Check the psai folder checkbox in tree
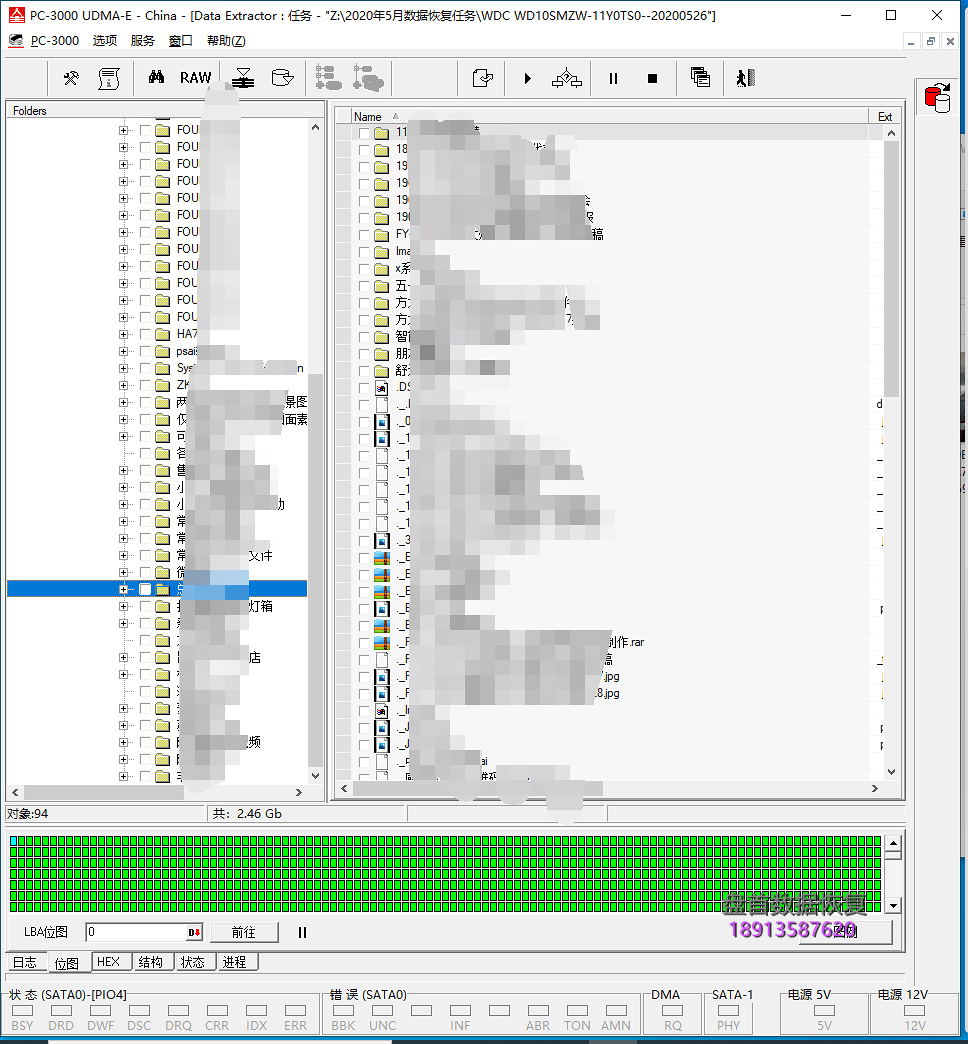Image resolution: width=968 pixels, height=1044 pixels. 145,351
